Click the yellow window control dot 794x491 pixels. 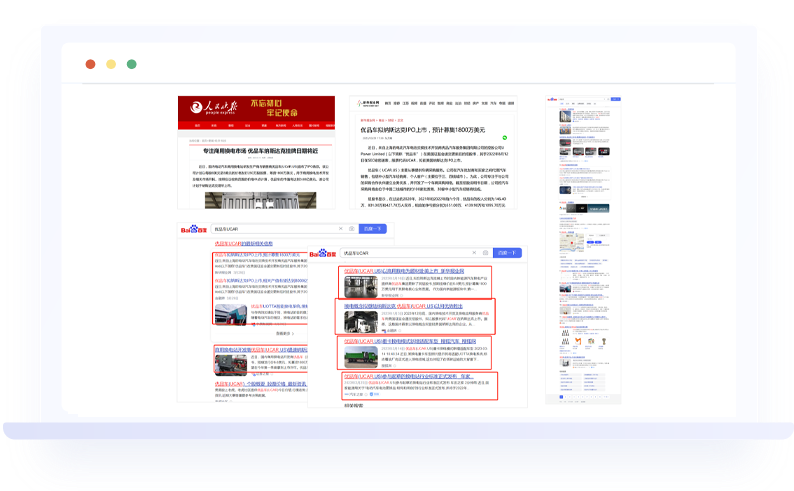(x=111, y=64)
